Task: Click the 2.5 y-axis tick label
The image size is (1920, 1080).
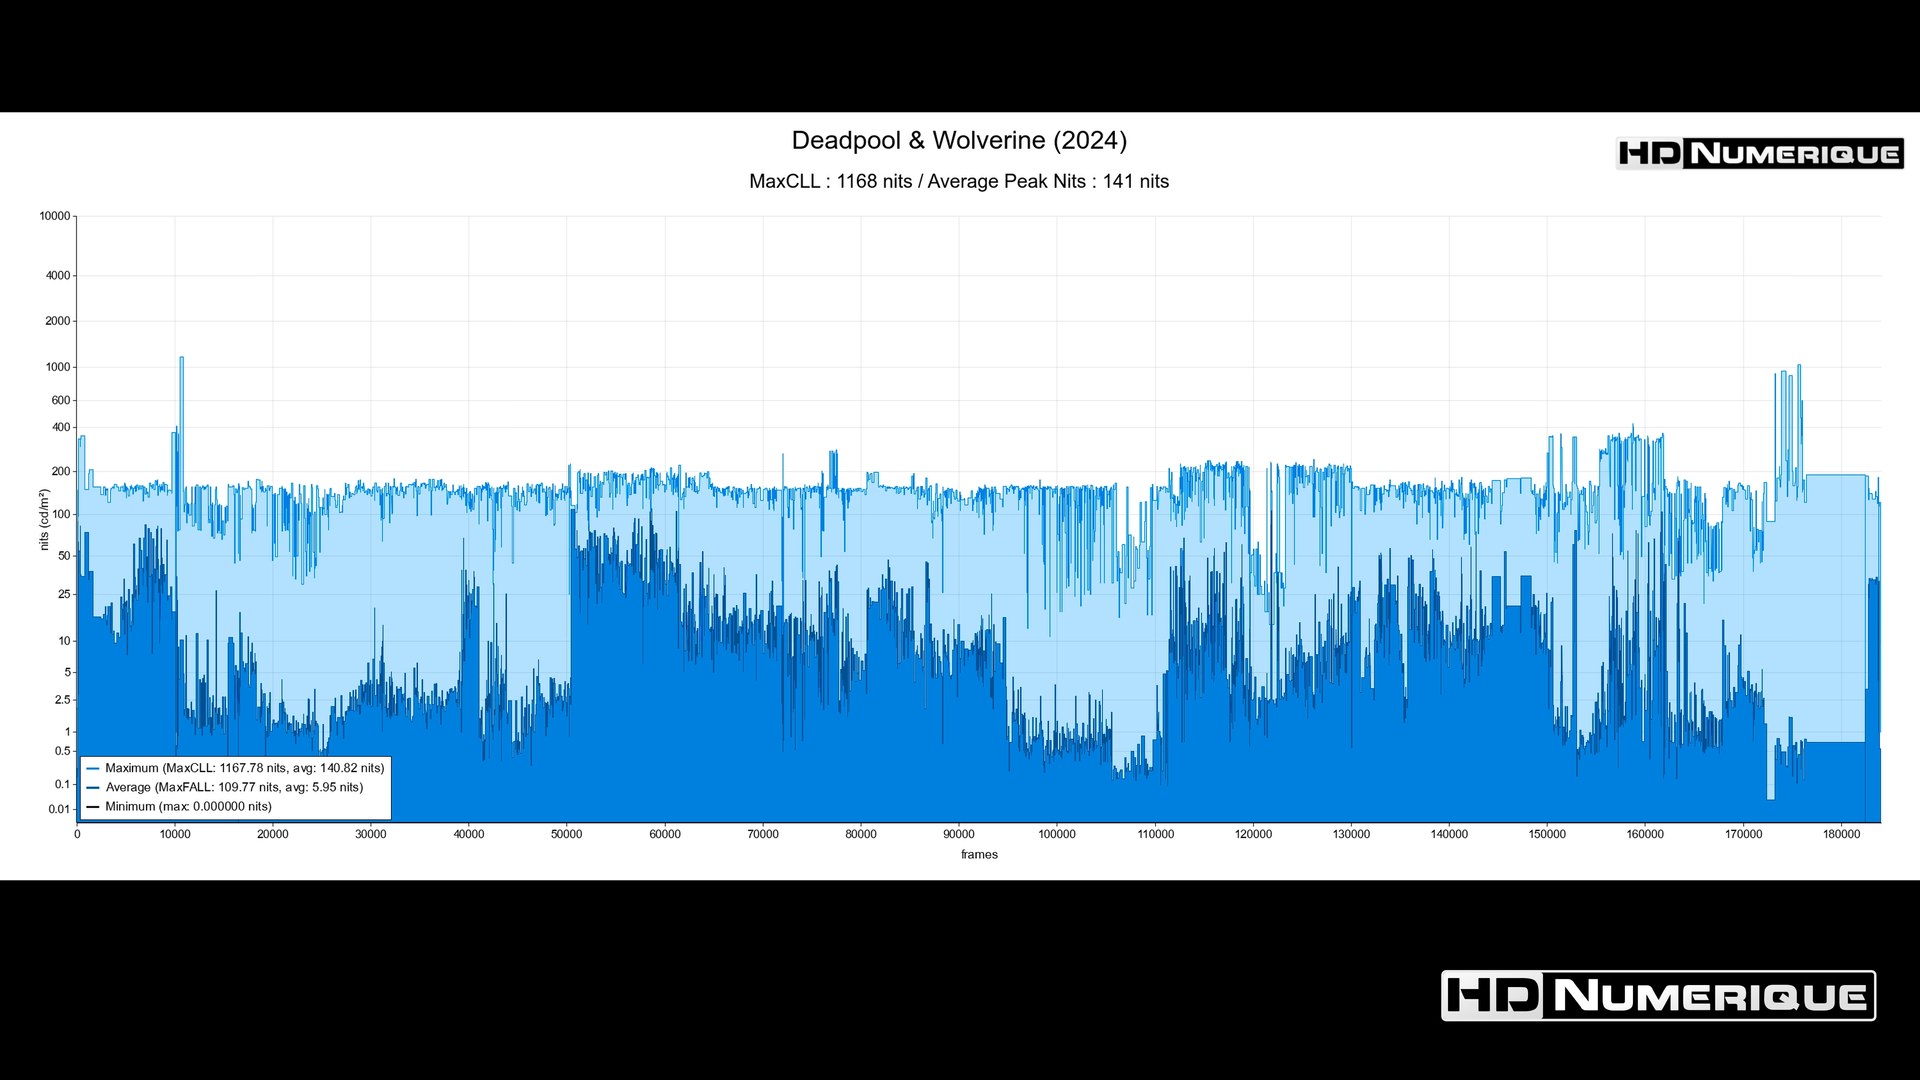Action: [x=63, y=700]
